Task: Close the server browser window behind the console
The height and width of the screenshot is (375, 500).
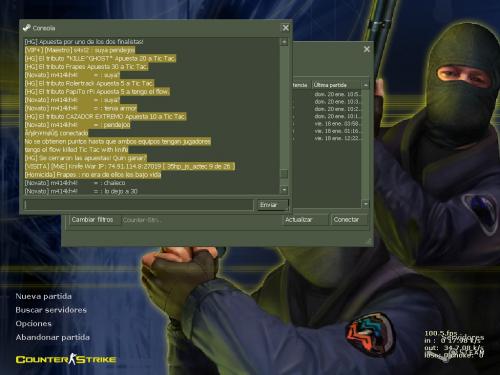Action: [x=367, y=49]
